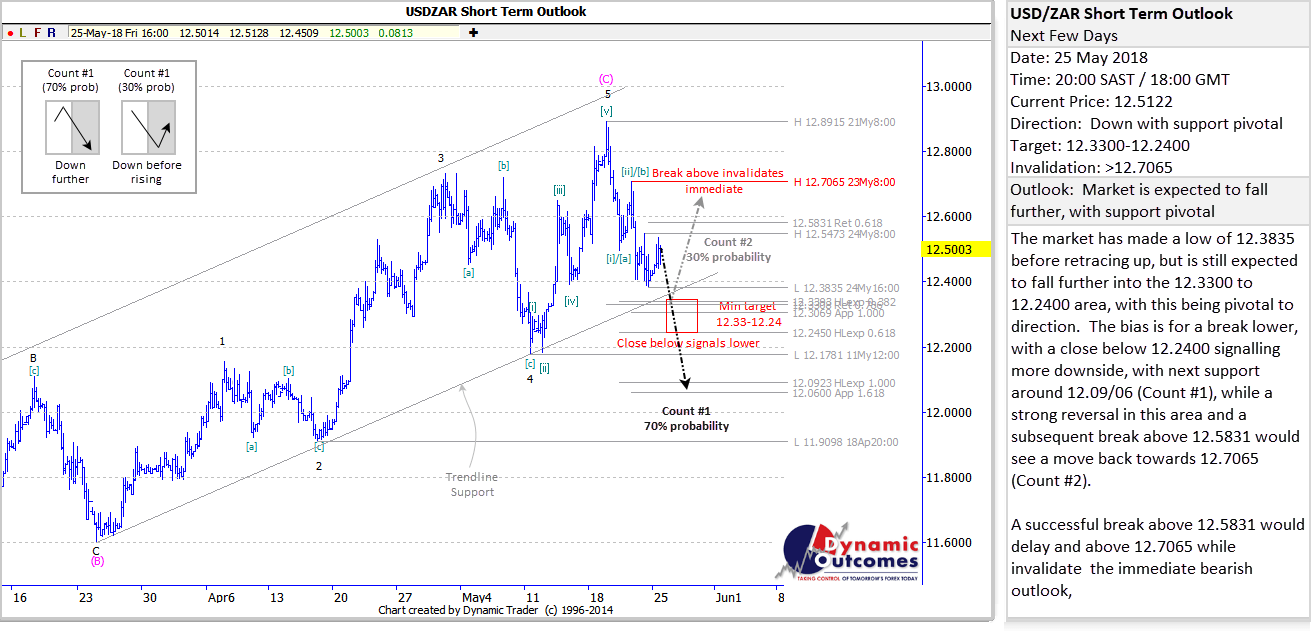
Task: Click the olive L toolbar letter
Action: pos(22,33)
